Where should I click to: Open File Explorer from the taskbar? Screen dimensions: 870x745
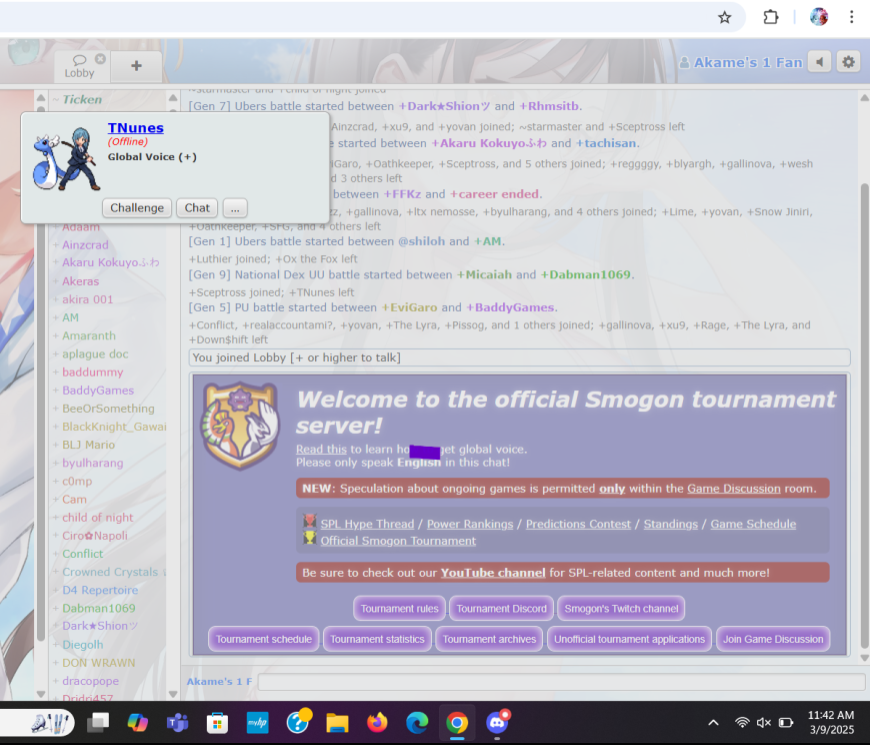pyautogui.click(x=337, y=722)
